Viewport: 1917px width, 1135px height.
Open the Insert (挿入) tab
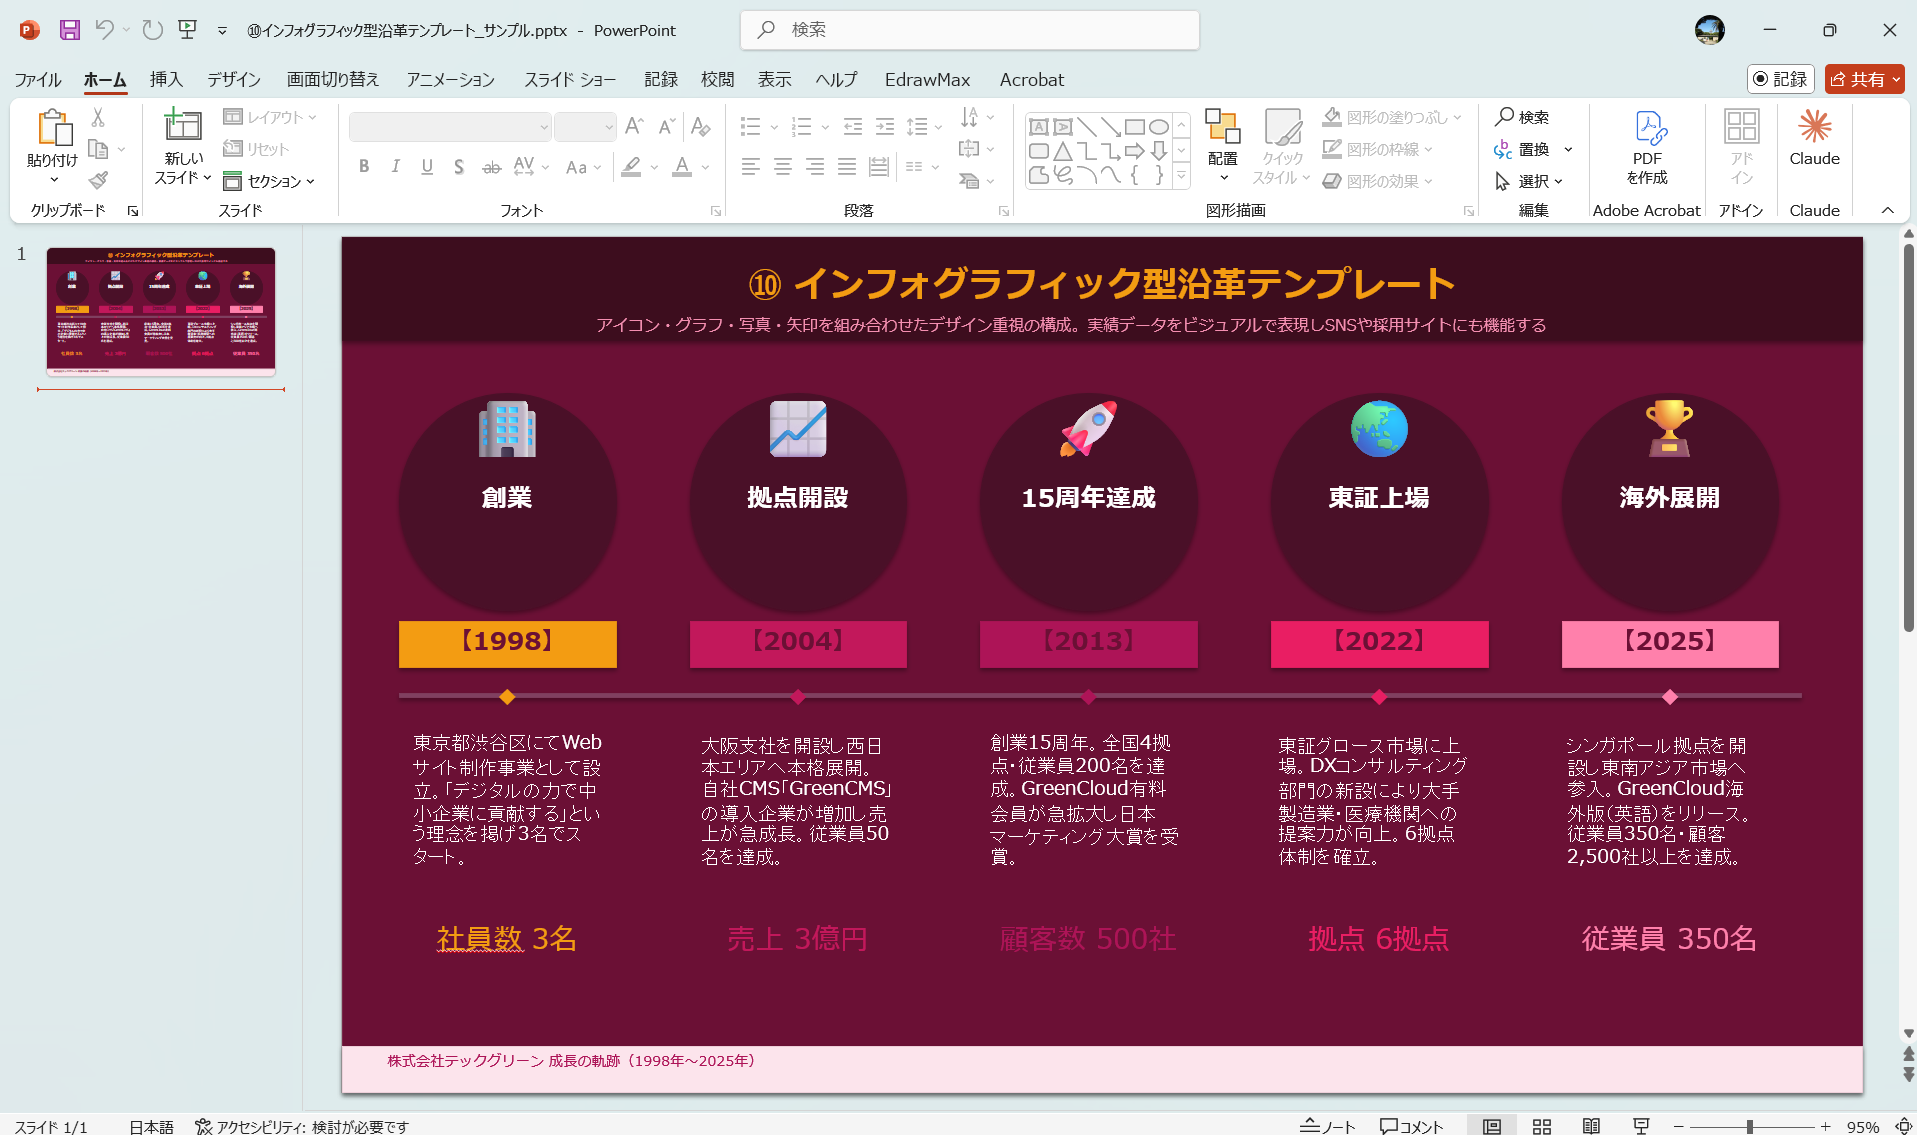(x=166, y=79)
